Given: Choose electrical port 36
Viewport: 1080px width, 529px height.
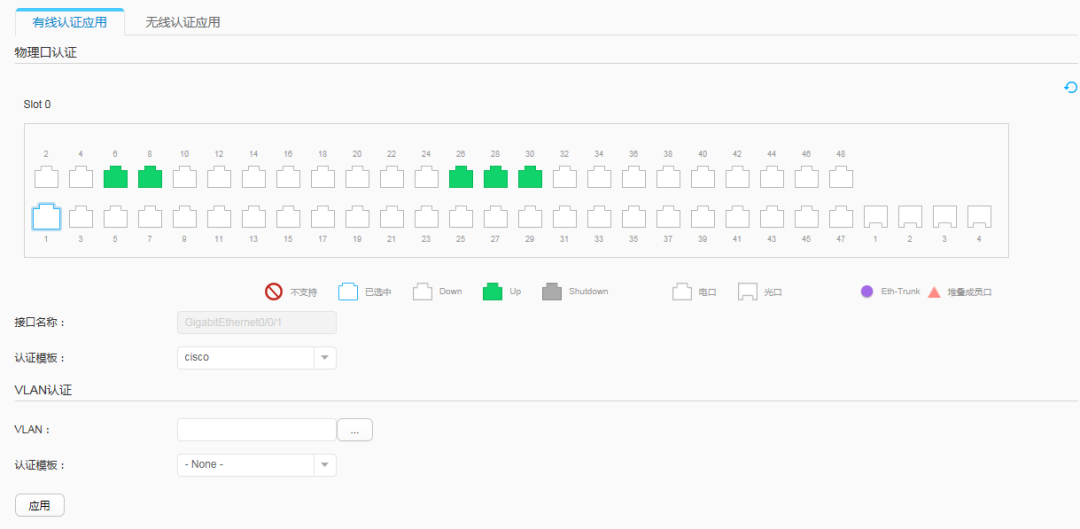Looking at the screenshot, I should [634, 177].
